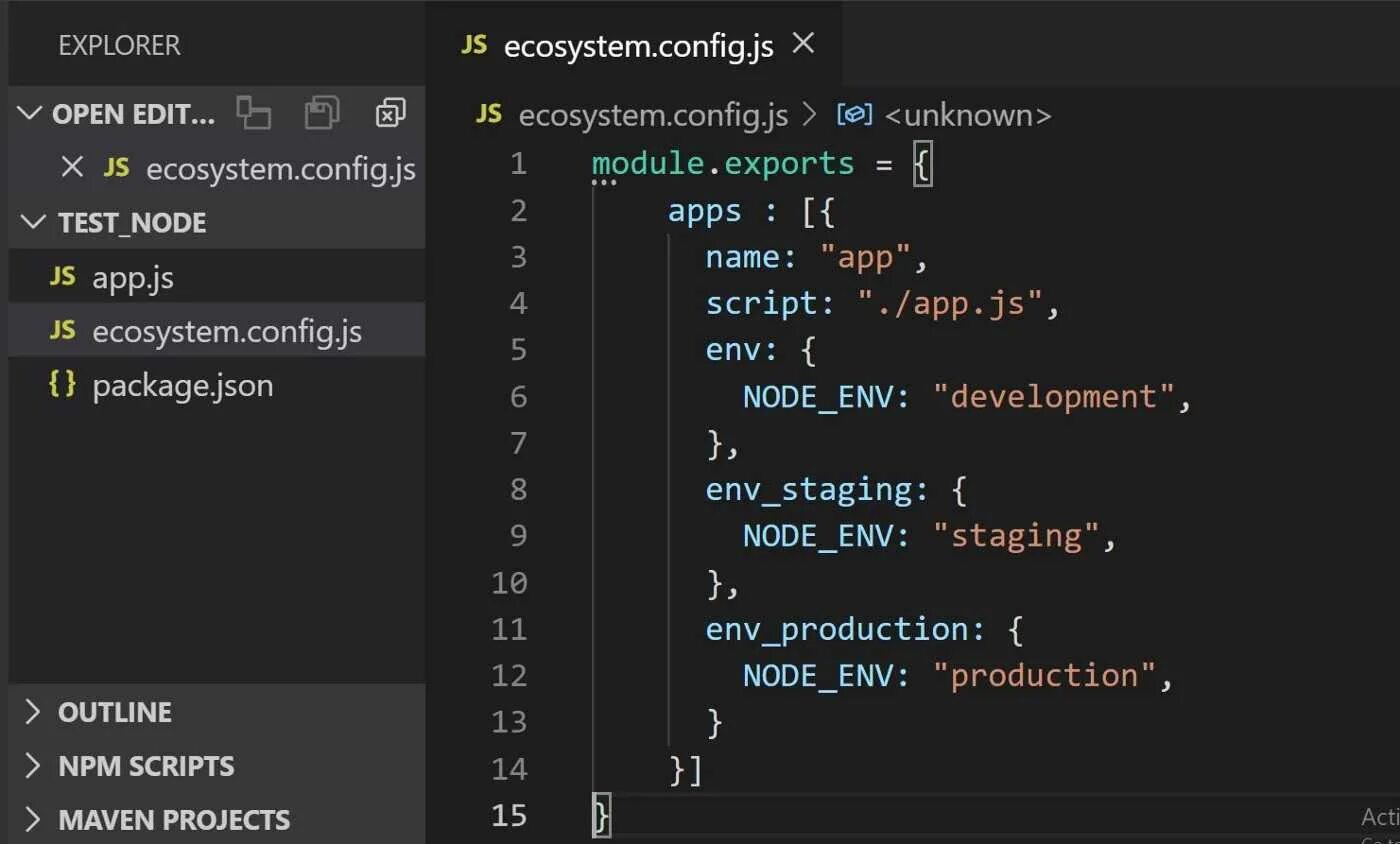Click the braces icon beside package.json
Viewport: 1400px width, 844px height.
click(62, 384)
